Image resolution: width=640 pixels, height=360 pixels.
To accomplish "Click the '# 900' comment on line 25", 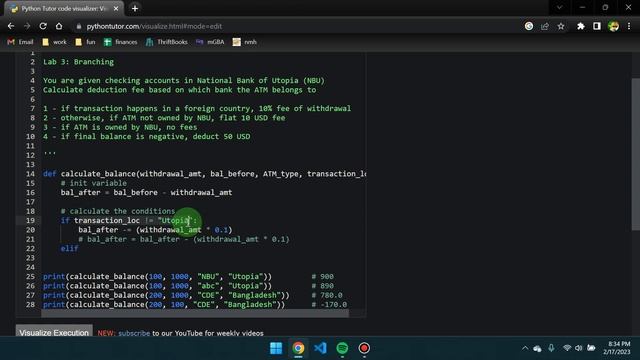I will (322, 276).
